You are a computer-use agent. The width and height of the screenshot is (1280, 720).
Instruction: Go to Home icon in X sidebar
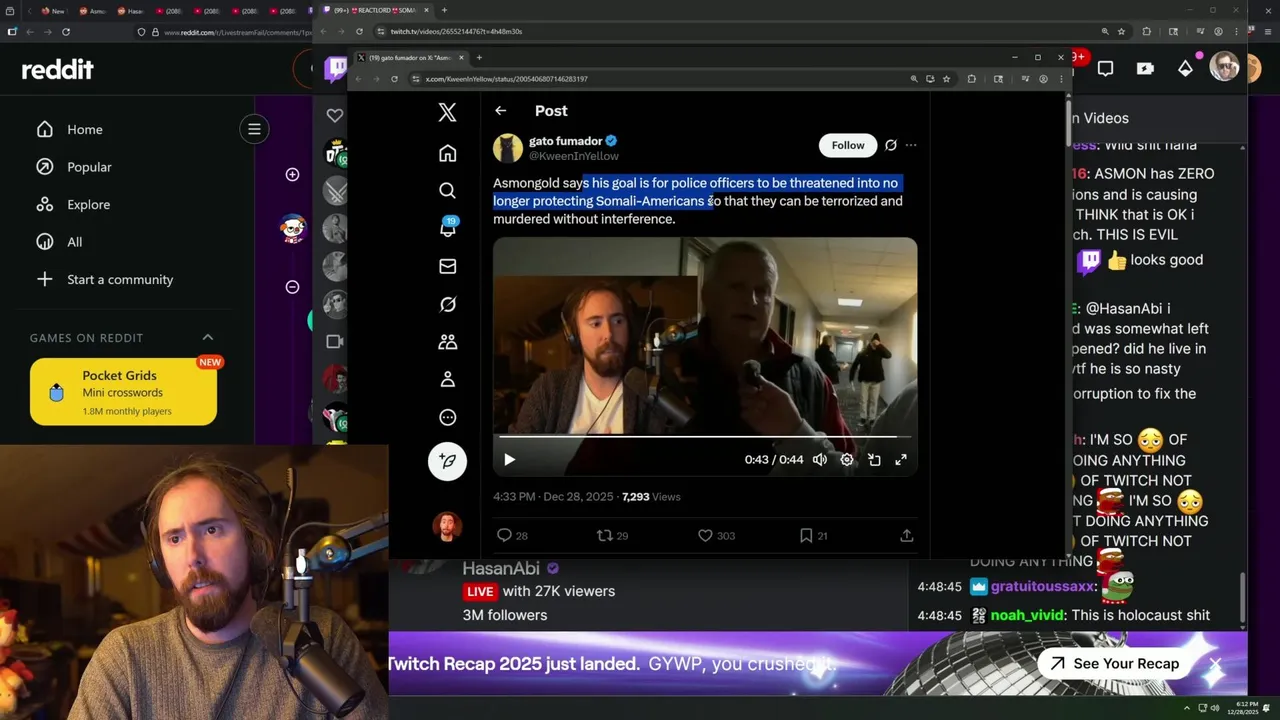coord(447,153)
